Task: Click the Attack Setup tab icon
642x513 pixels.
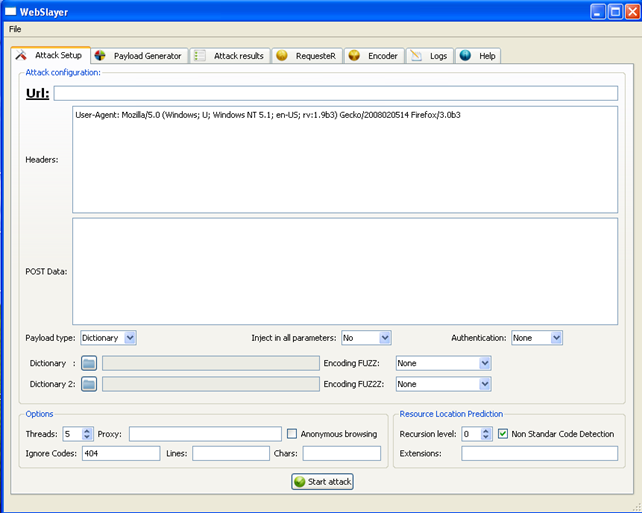Action: [21, 55]
